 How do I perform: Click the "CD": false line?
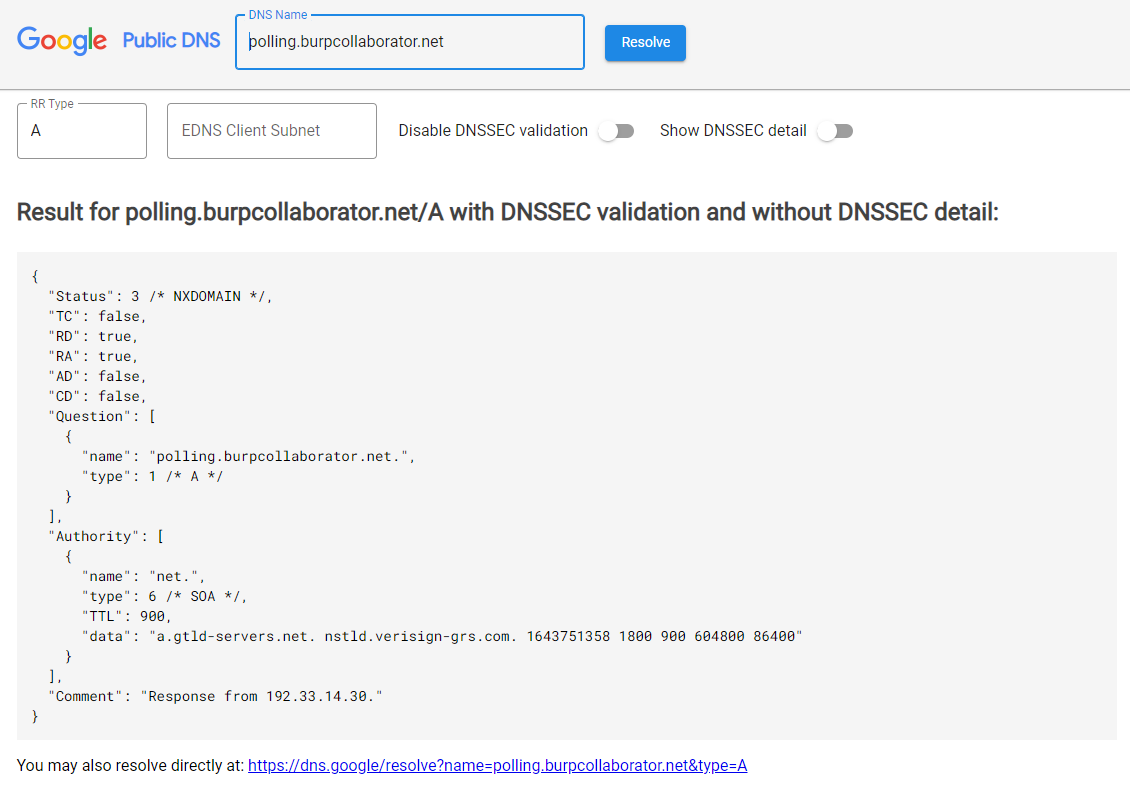coord(97,396)
